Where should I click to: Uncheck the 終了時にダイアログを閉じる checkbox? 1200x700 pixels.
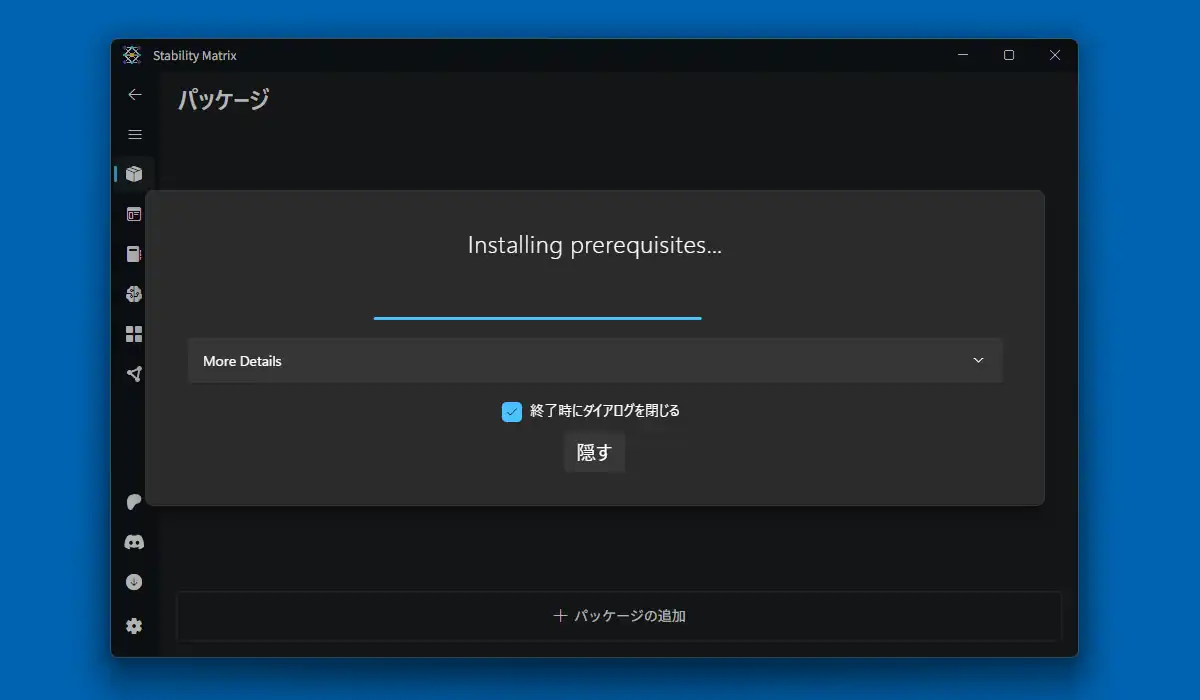[x=512, y=411]
